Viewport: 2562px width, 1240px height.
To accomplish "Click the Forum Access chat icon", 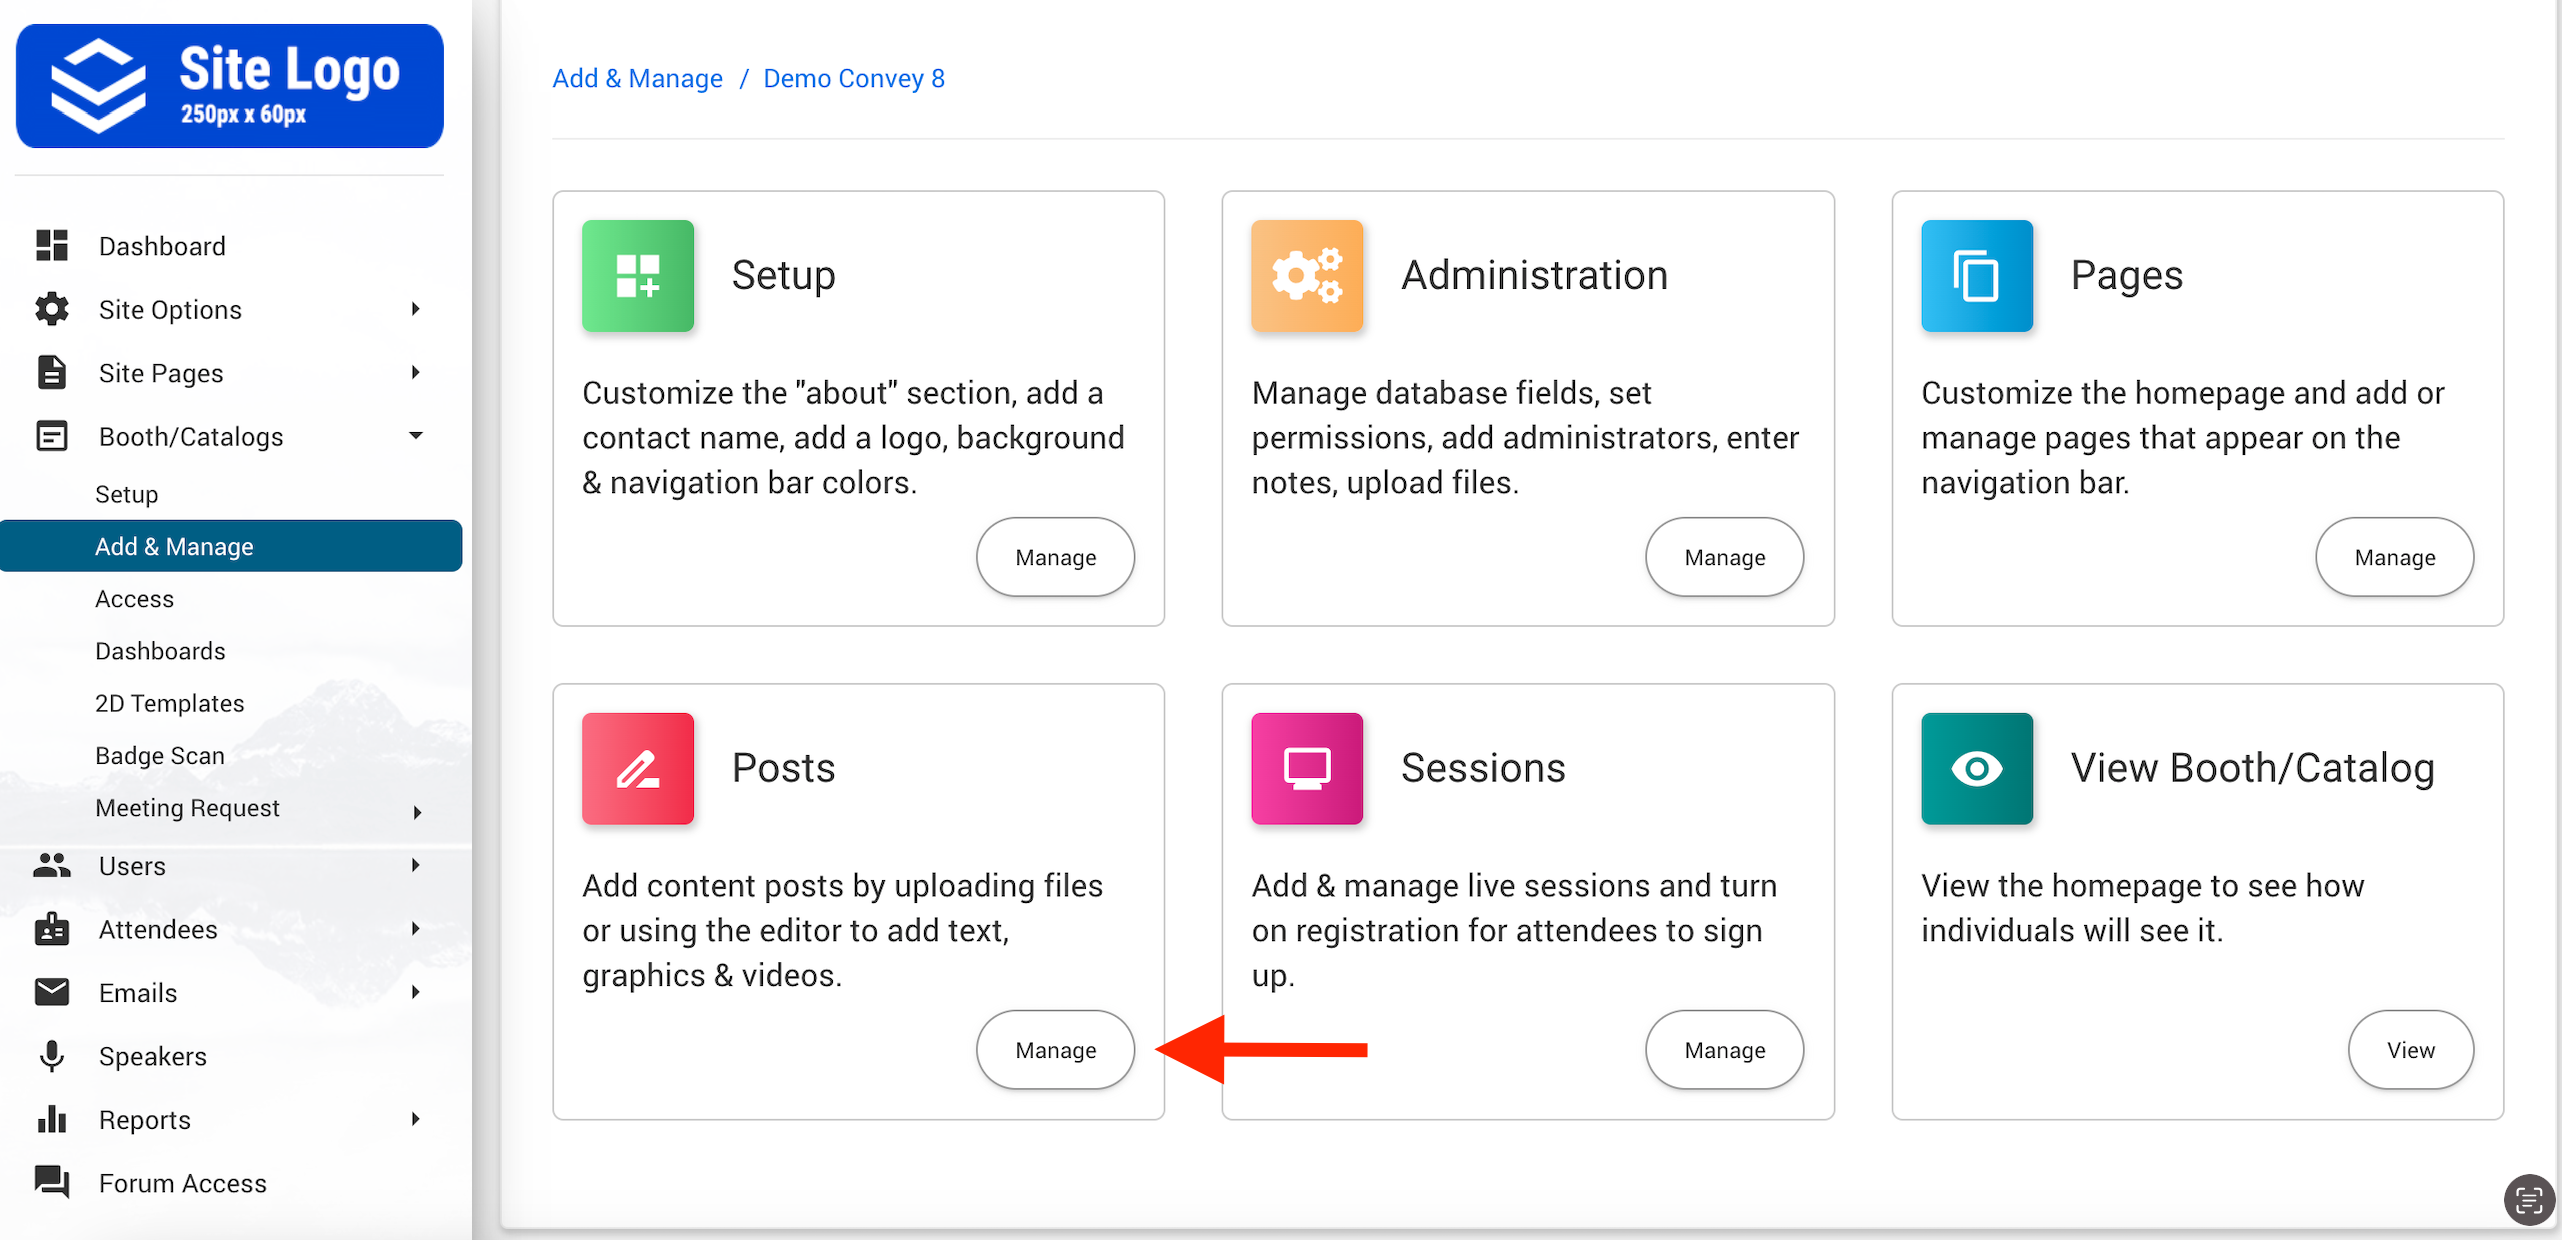I will (x=51, y=1182).
